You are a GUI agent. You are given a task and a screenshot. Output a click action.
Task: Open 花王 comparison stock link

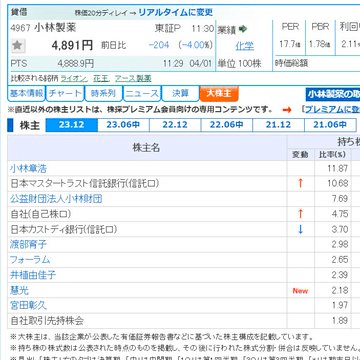[101, 78]
